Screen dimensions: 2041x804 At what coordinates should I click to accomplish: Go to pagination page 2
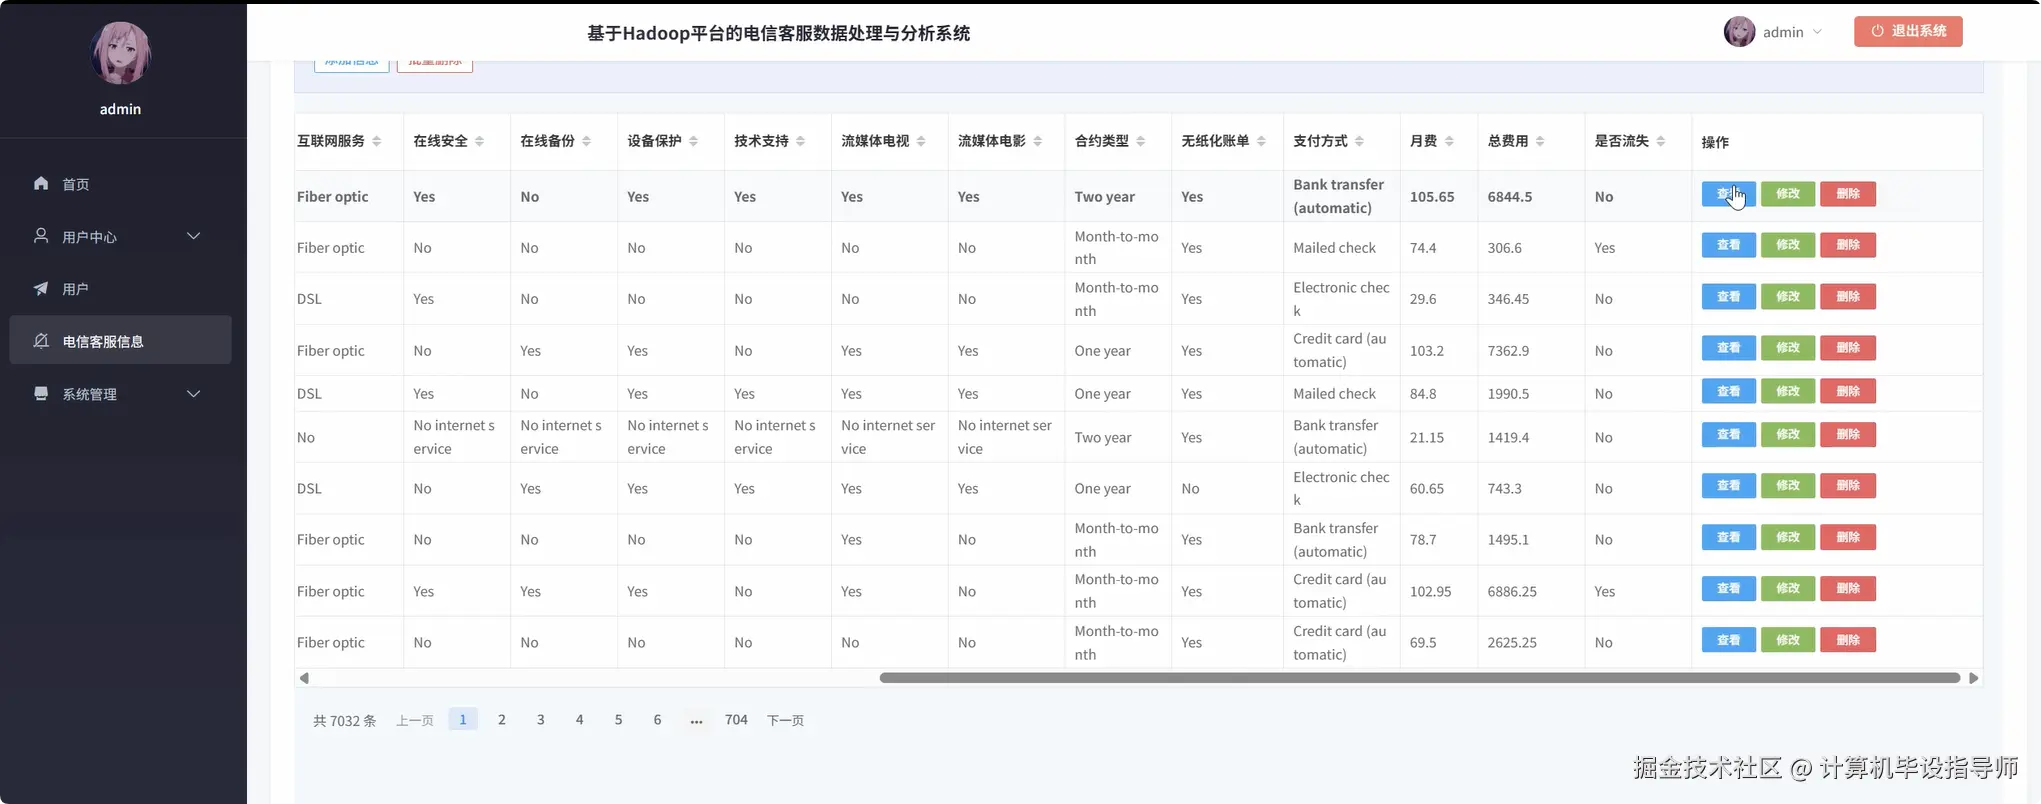click(x=502, y=719)
